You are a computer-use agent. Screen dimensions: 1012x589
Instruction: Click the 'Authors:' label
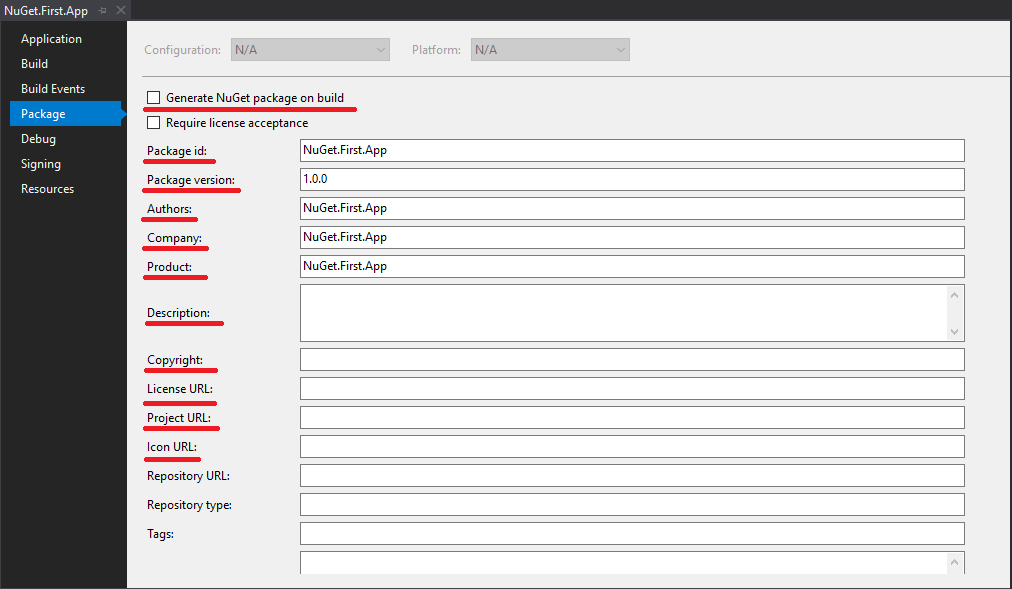click(x=169, y=209)
